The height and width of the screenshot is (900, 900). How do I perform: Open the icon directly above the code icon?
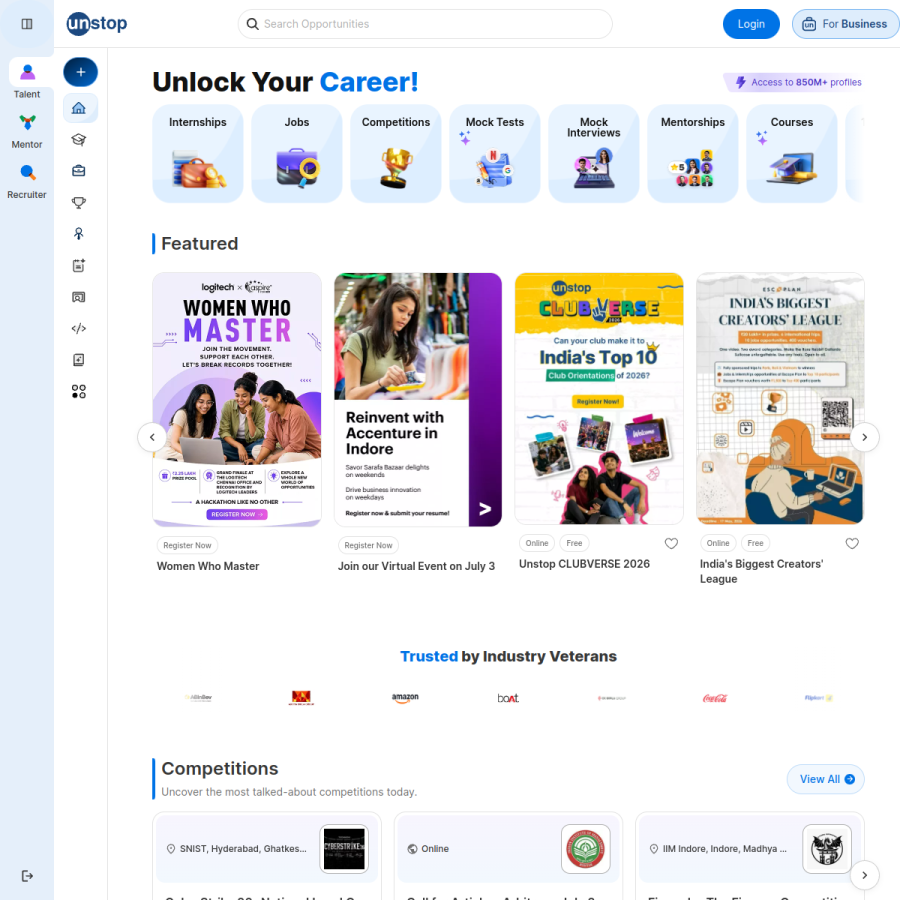click(79, 297)
